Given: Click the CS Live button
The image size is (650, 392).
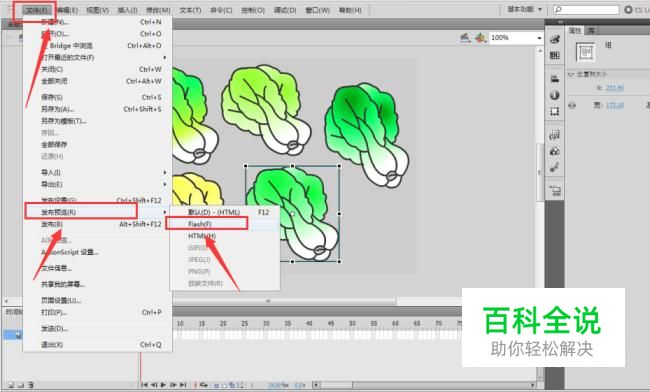Looking at the screenshot, I should tap(637, 9).
